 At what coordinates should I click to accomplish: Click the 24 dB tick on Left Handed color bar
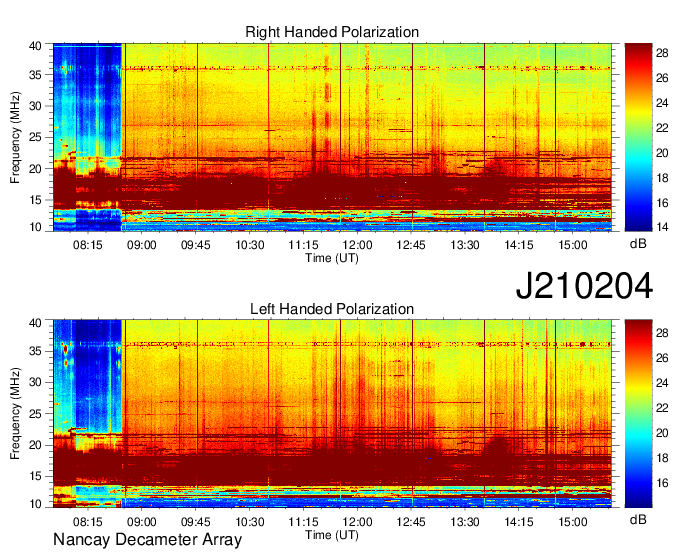point(662,383)
